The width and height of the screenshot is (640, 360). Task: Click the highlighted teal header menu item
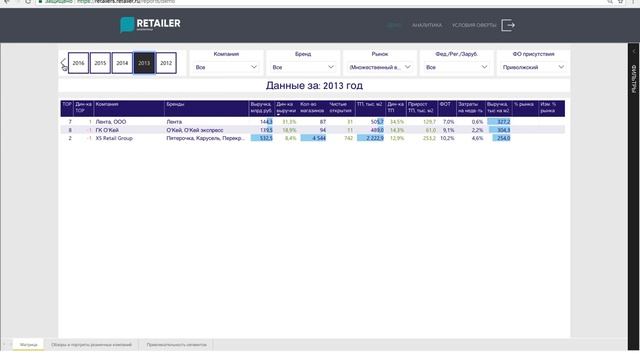pyautogui.click(x=394, y=25)
